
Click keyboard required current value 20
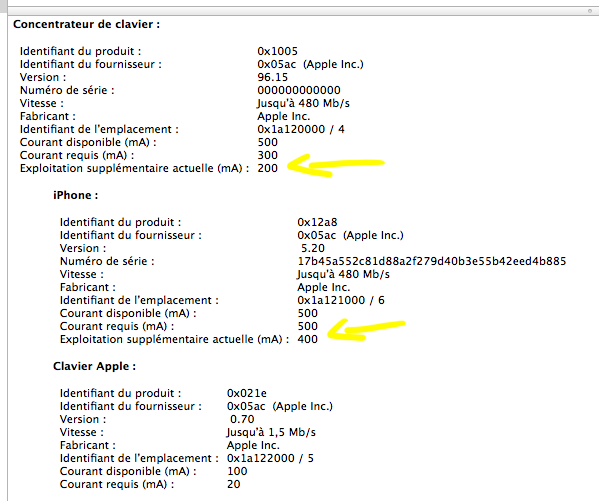233,484
